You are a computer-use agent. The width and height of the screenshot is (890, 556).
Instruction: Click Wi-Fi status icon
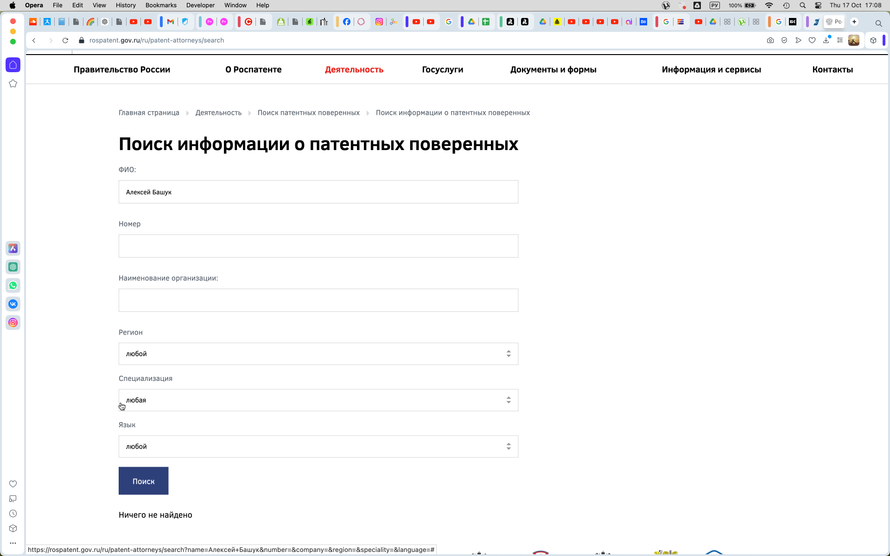pos(769,5)
